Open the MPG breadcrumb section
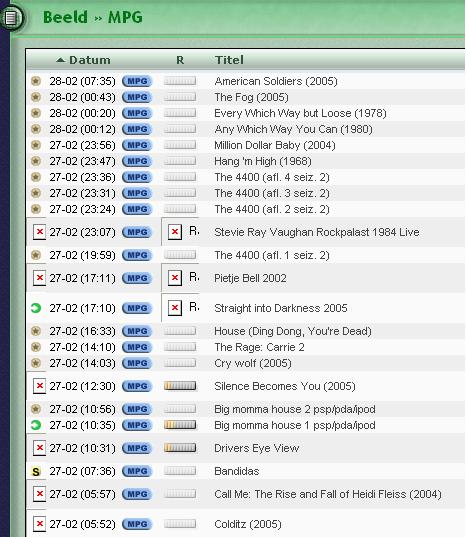 point(125,17)
